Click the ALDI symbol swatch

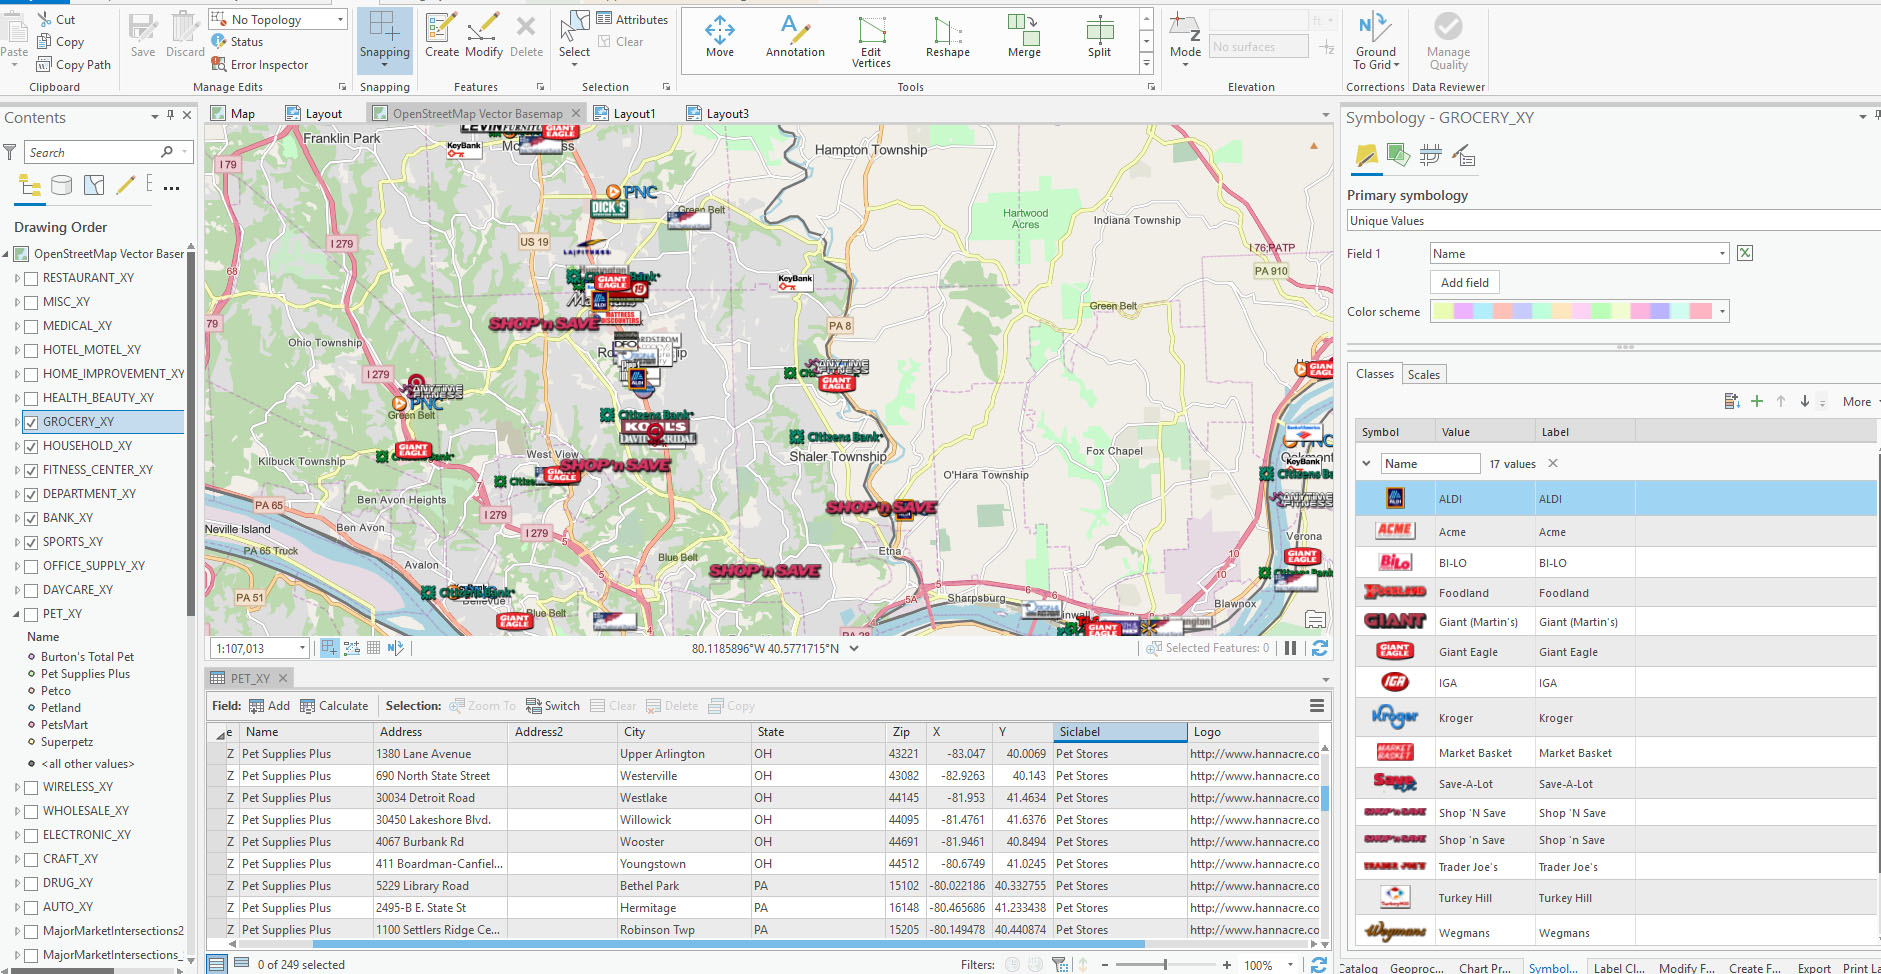pos(1395,498)
